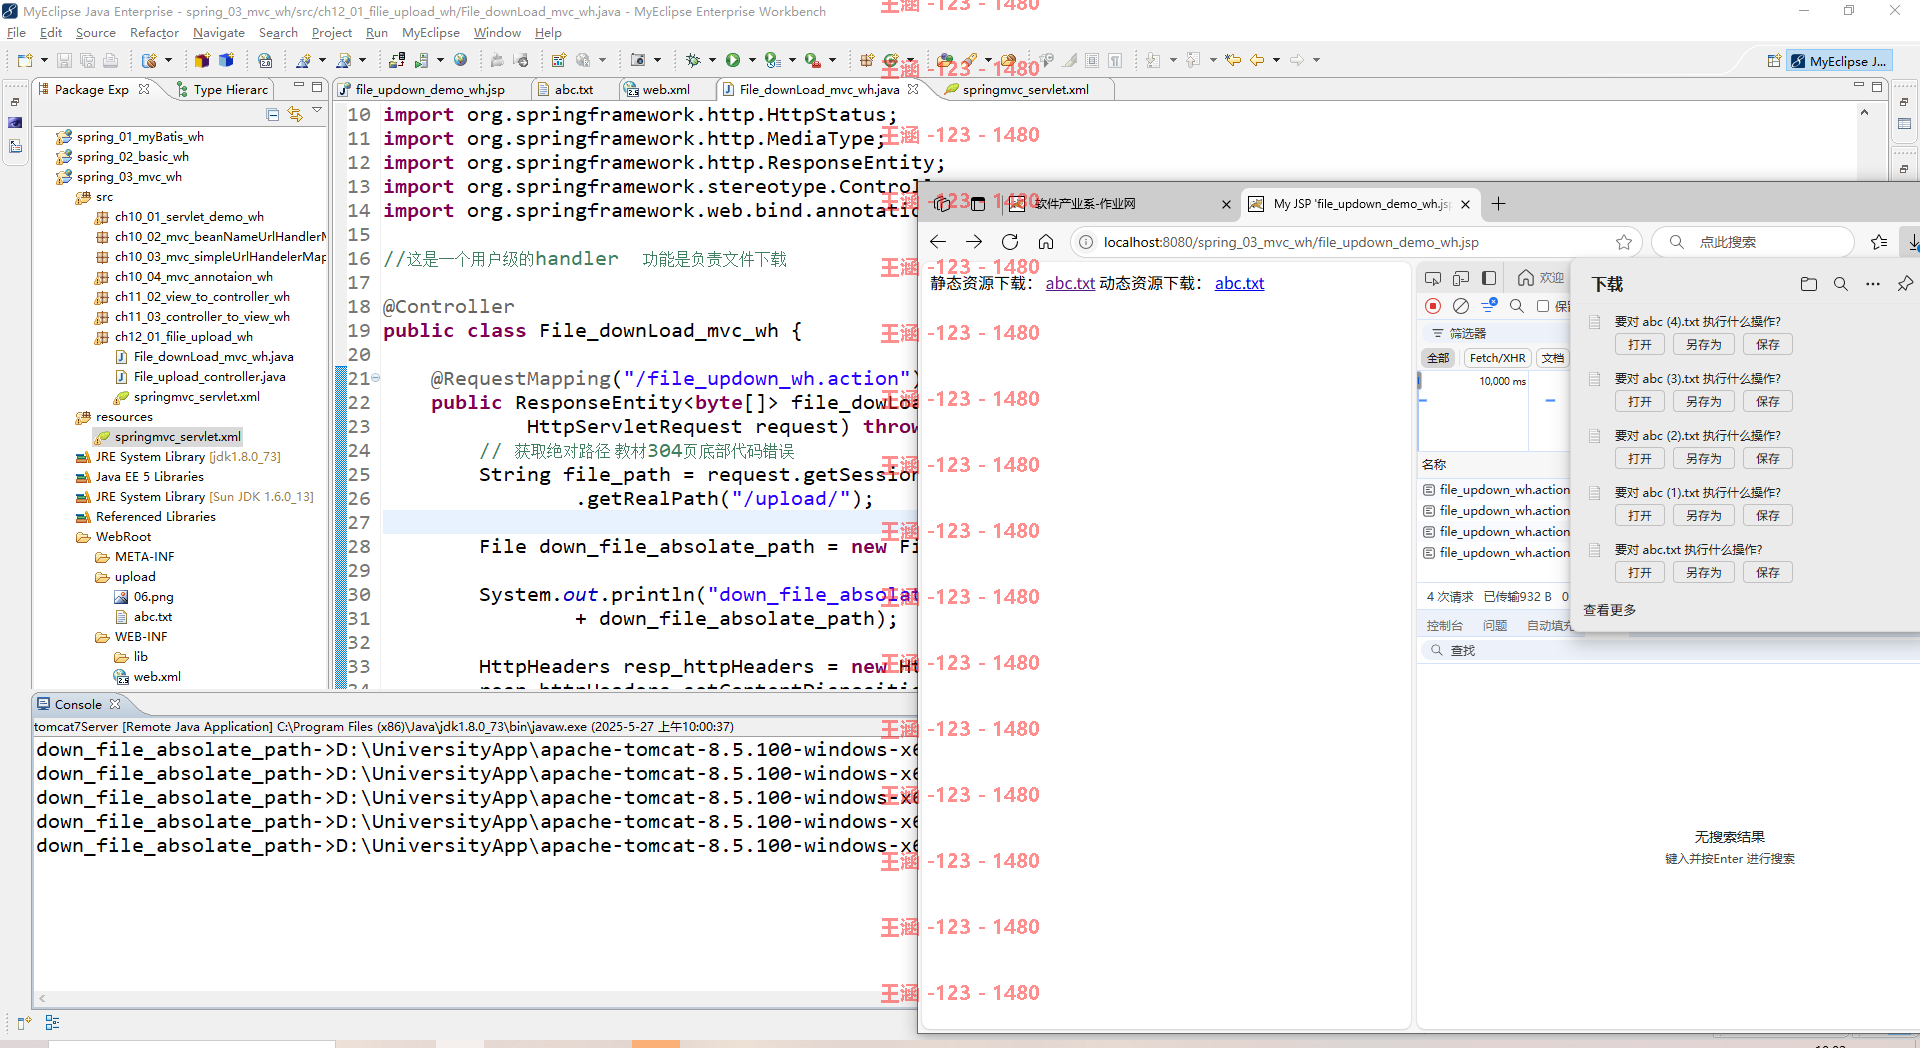Viewport: 1920px width, 1048px height.
Task: Select the Fetch/XHR filter chip
Action: point(1497,358)
